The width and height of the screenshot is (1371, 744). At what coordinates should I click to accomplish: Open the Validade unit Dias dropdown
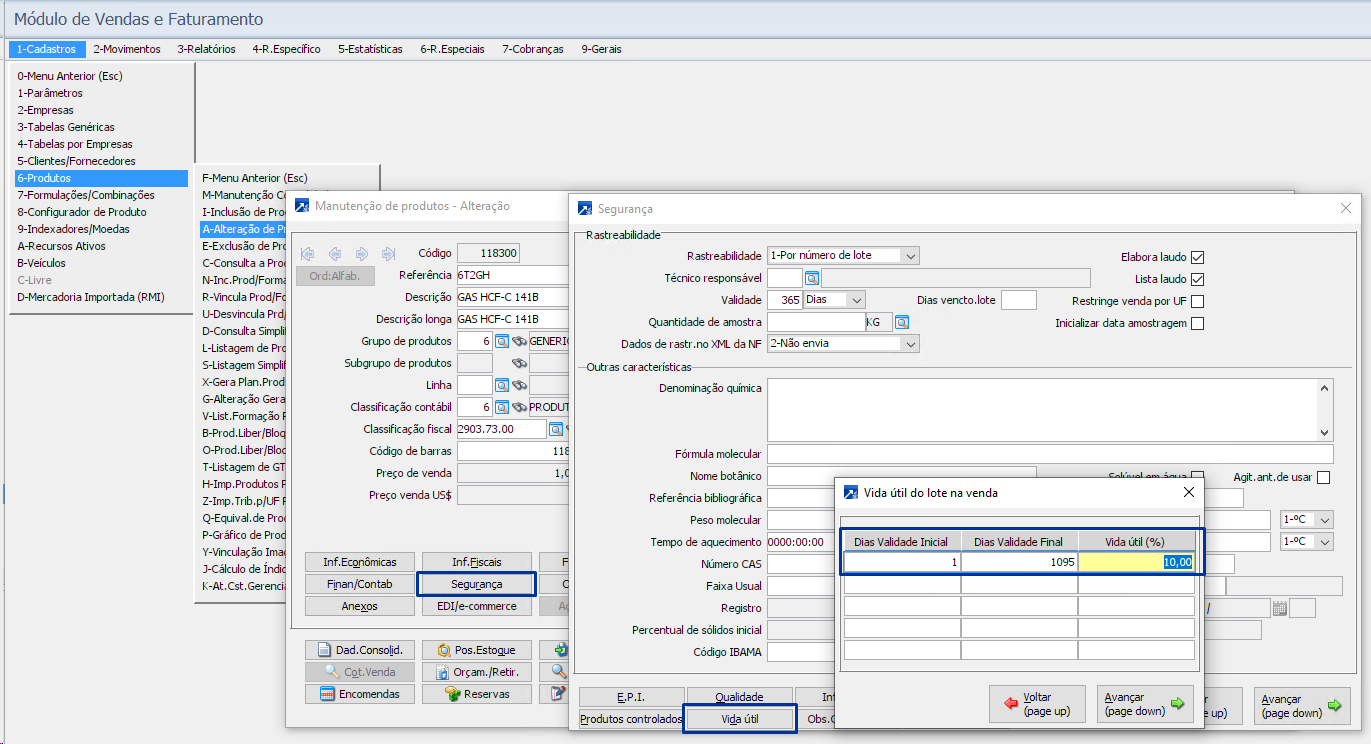[x=855, y=300]
